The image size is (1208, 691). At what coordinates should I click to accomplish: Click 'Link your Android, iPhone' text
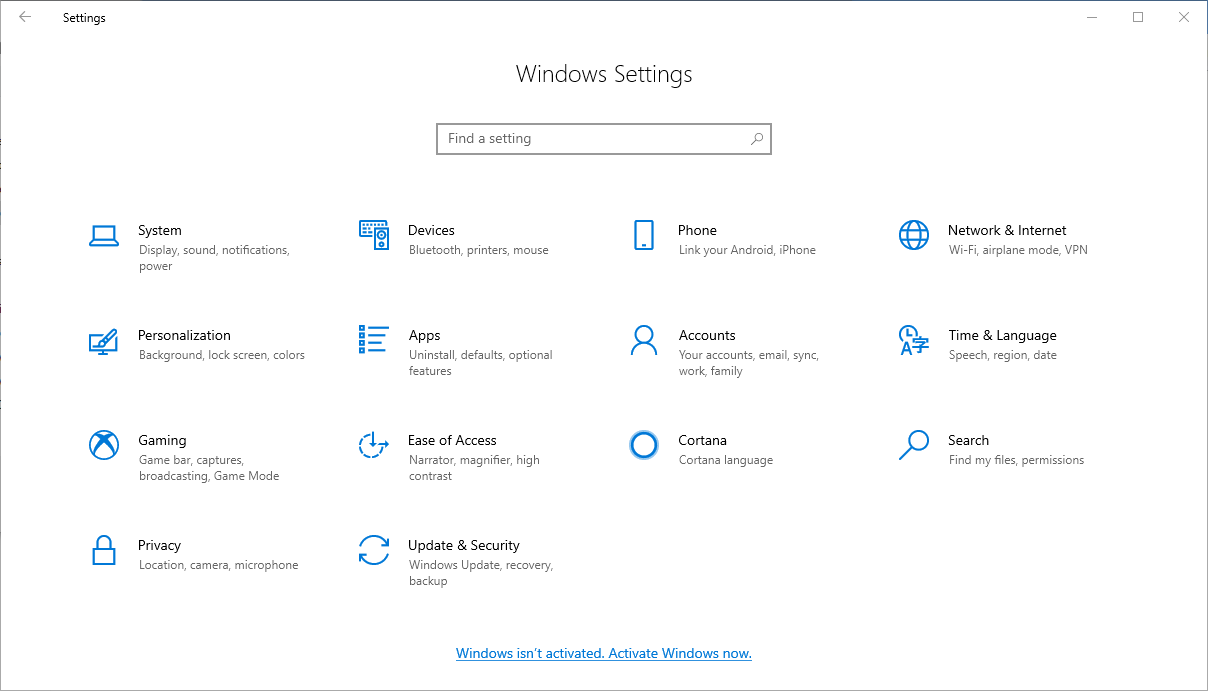[747, 250]
